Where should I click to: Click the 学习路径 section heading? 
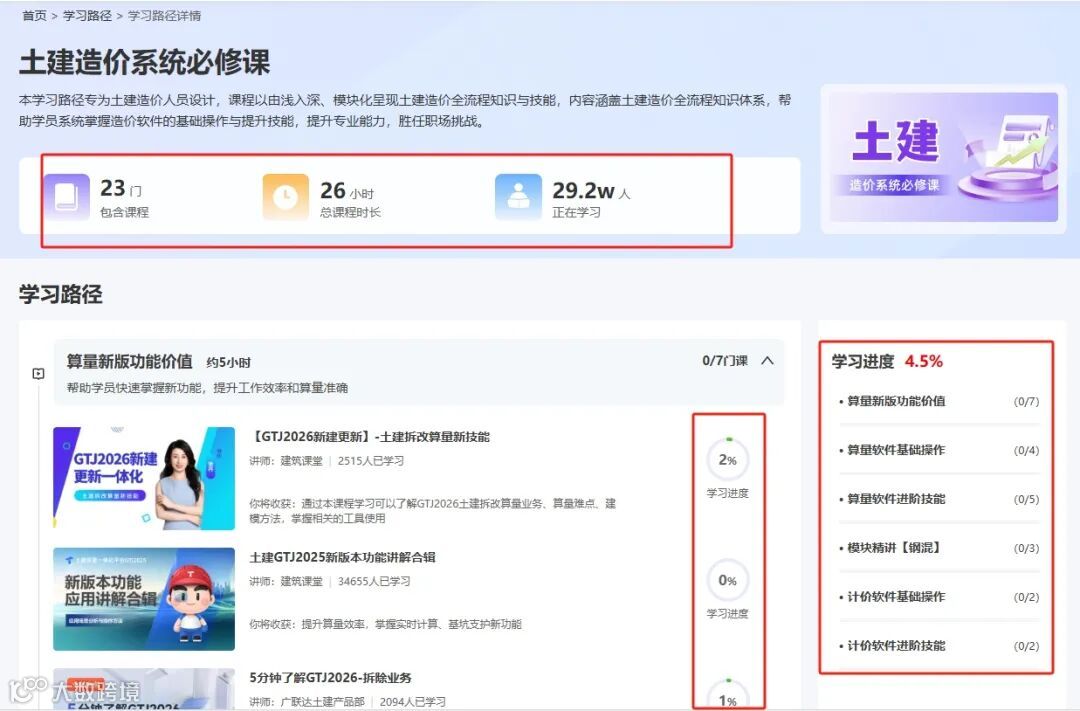61,294
